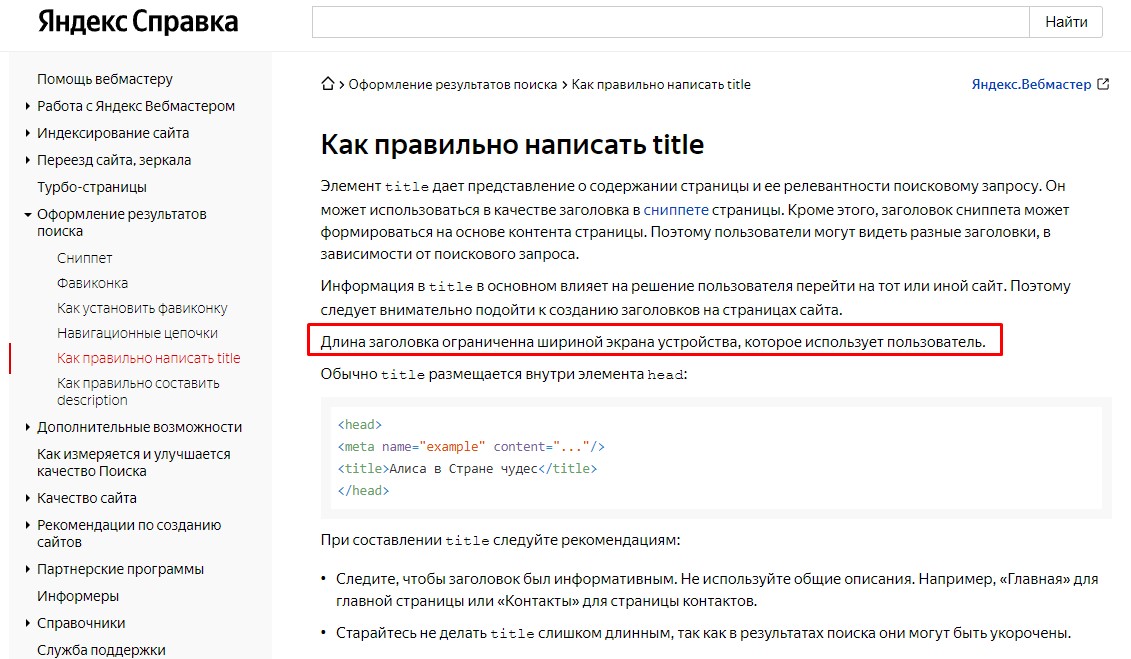Open the Сниппет sidebar item

coord(84,258)
